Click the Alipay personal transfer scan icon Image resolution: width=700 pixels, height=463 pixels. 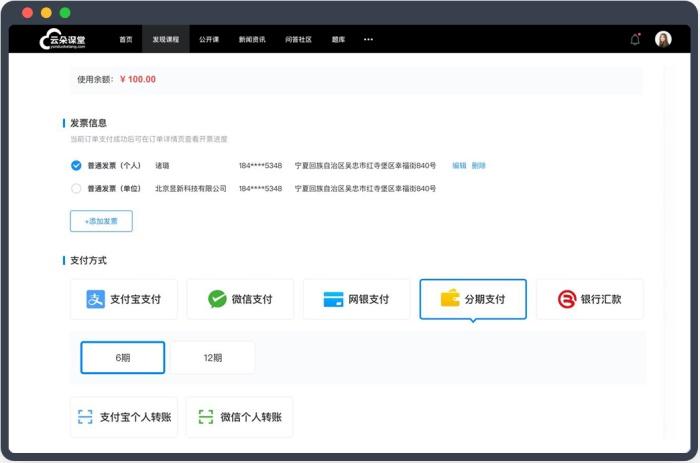85,417
